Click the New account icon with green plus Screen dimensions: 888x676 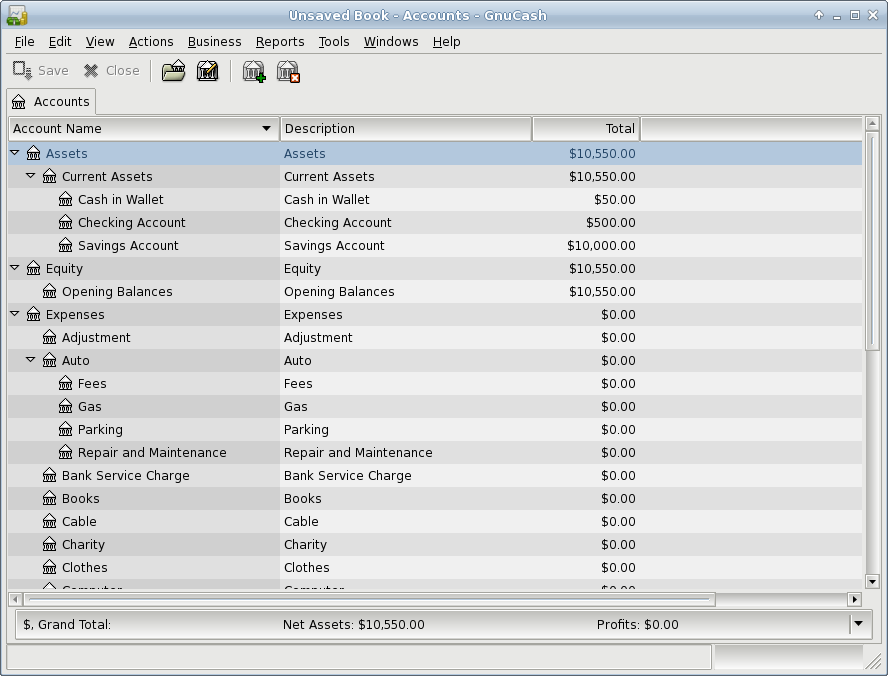point(254,71)
